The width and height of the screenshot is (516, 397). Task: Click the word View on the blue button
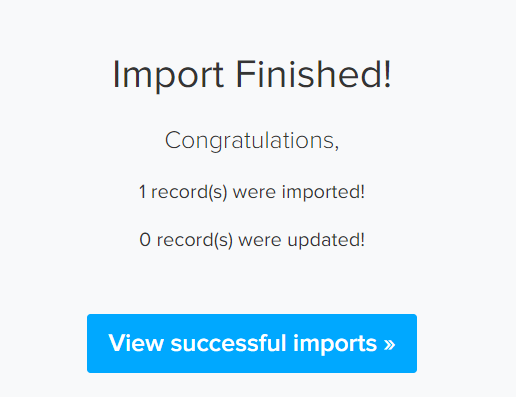[136, 343]
